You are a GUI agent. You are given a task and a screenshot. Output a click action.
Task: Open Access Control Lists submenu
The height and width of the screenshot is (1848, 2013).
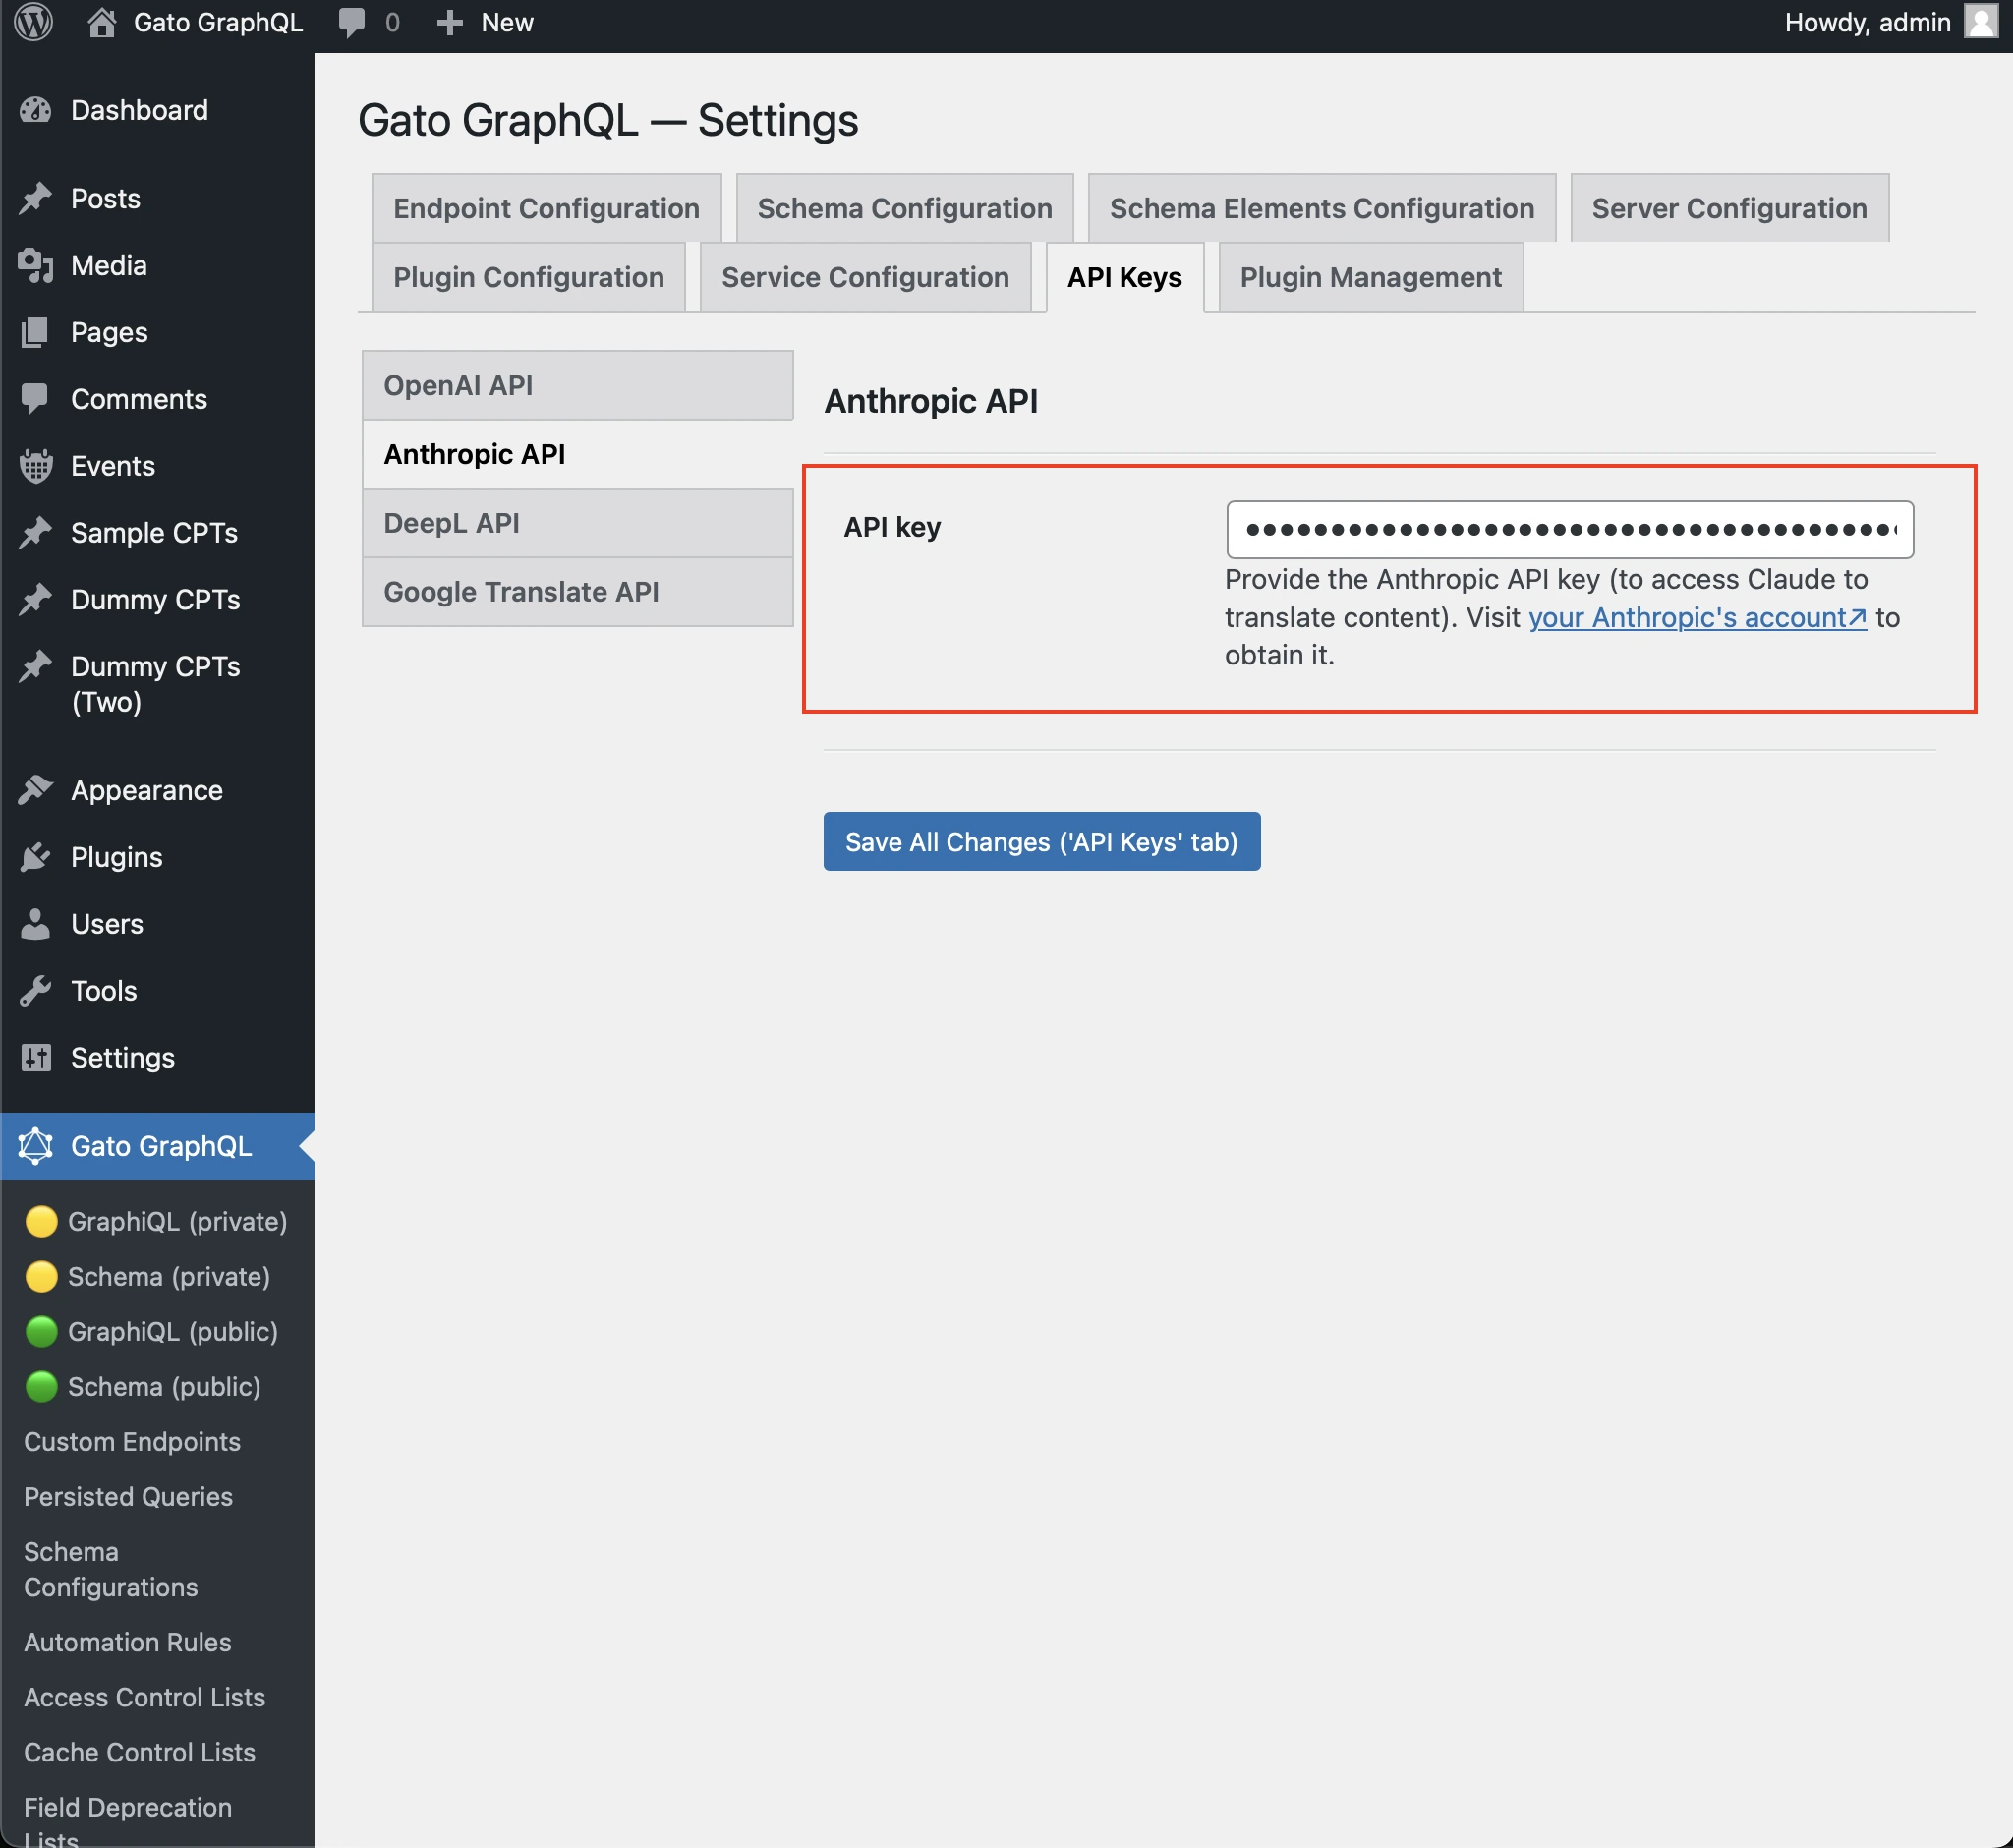pyautogui.click(x=144, y=1697)
